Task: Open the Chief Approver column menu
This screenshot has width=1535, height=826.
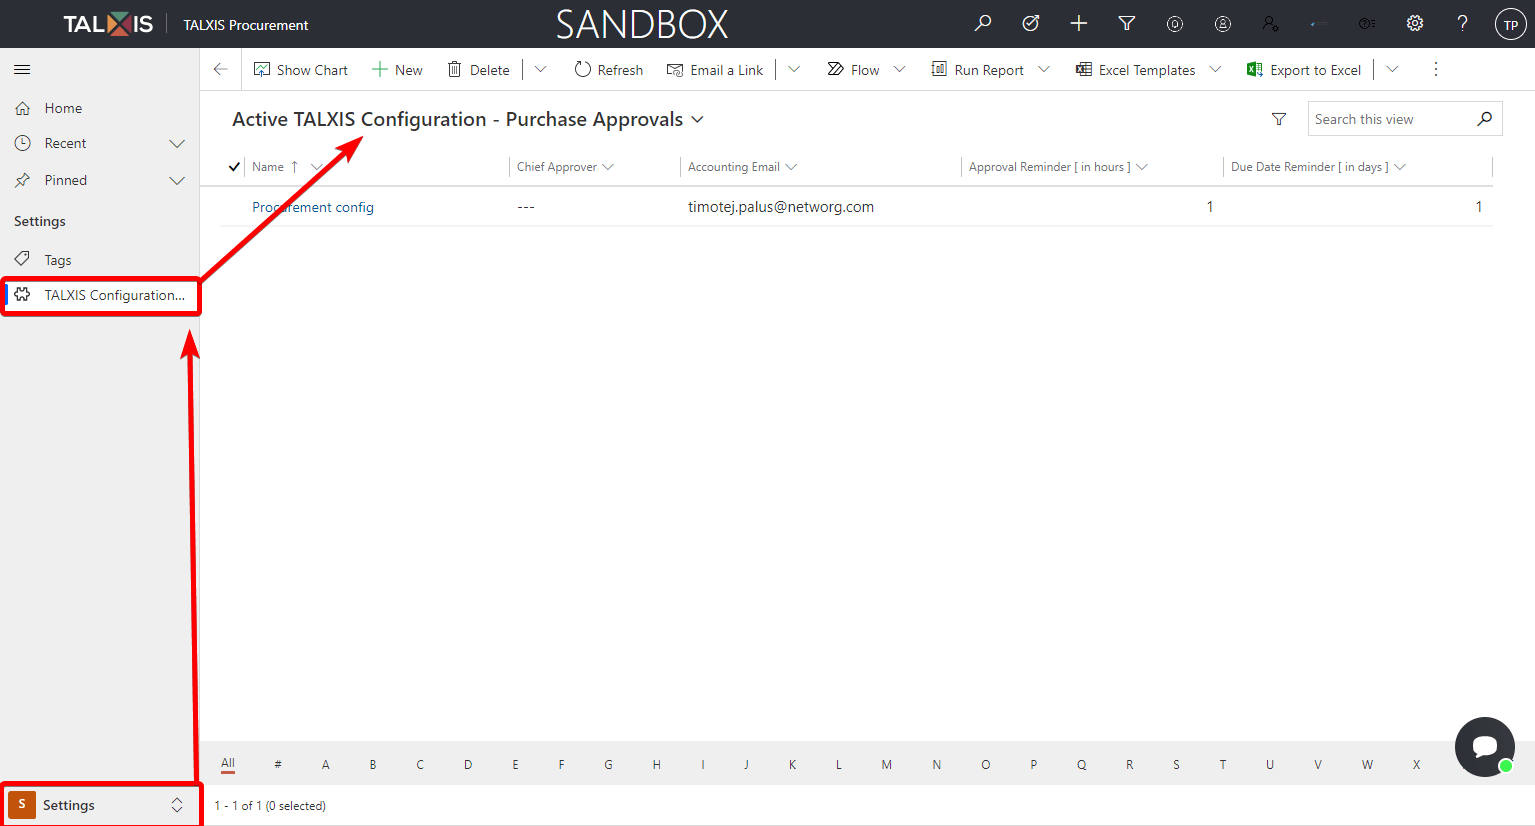Action: click(x=608, y=167)
